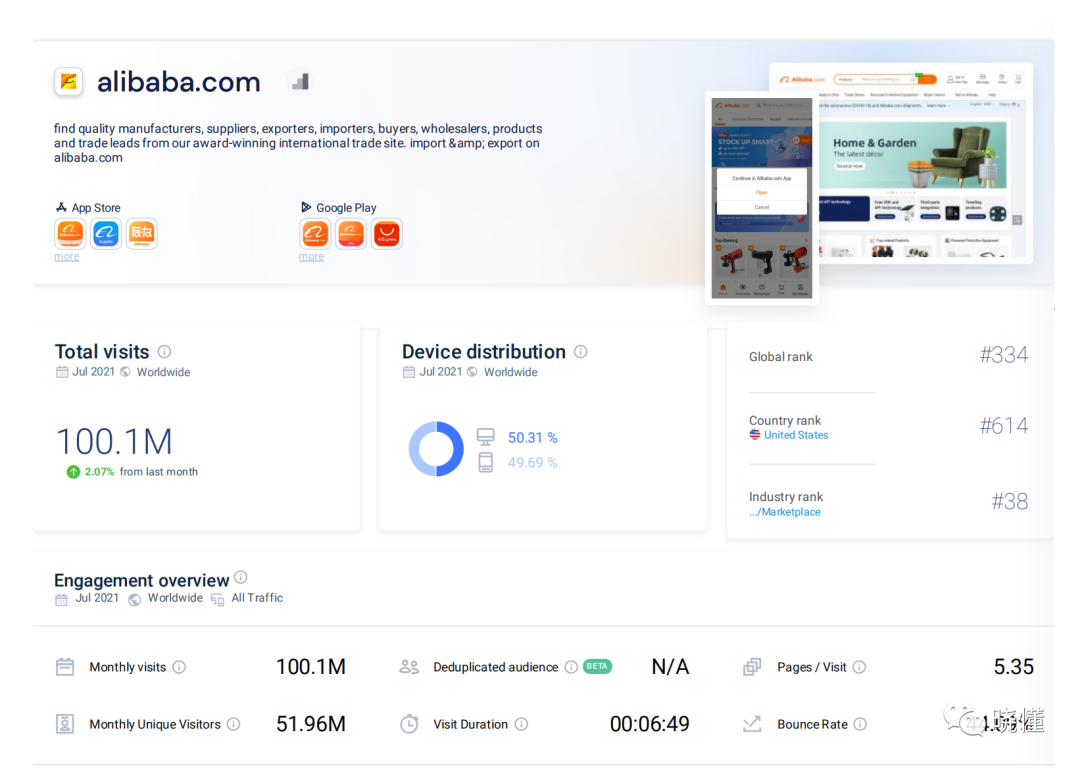
Task: Click the device distribution donut chart
Action: coord(436,449)
